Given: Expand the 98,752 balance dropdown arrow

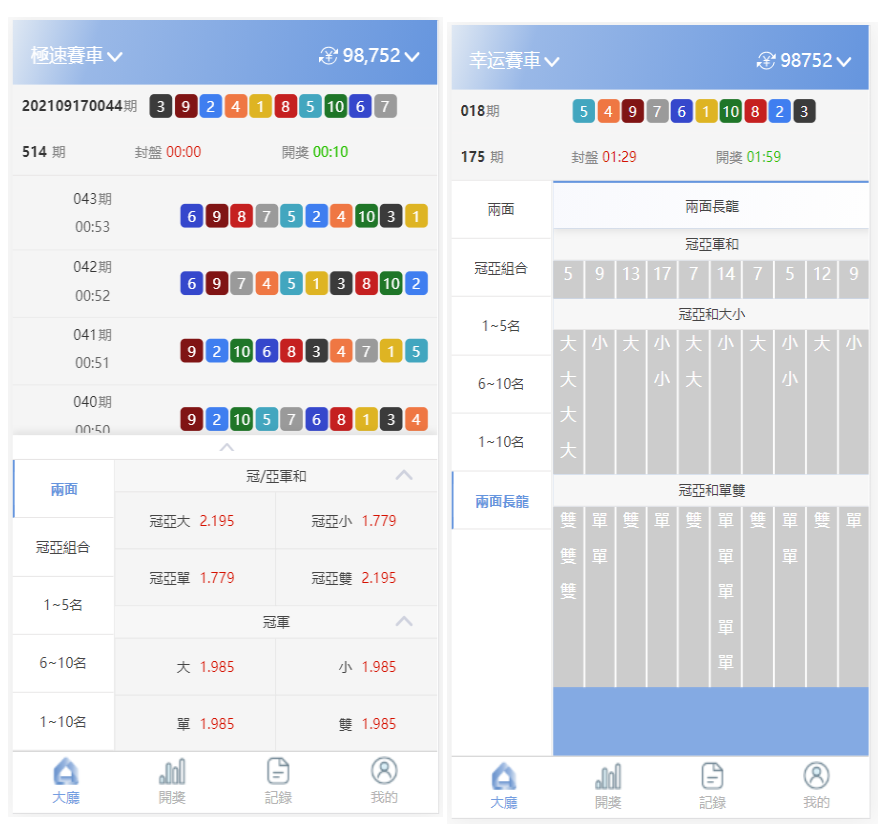Looking at the screenshot, I should tap(412, 57).
